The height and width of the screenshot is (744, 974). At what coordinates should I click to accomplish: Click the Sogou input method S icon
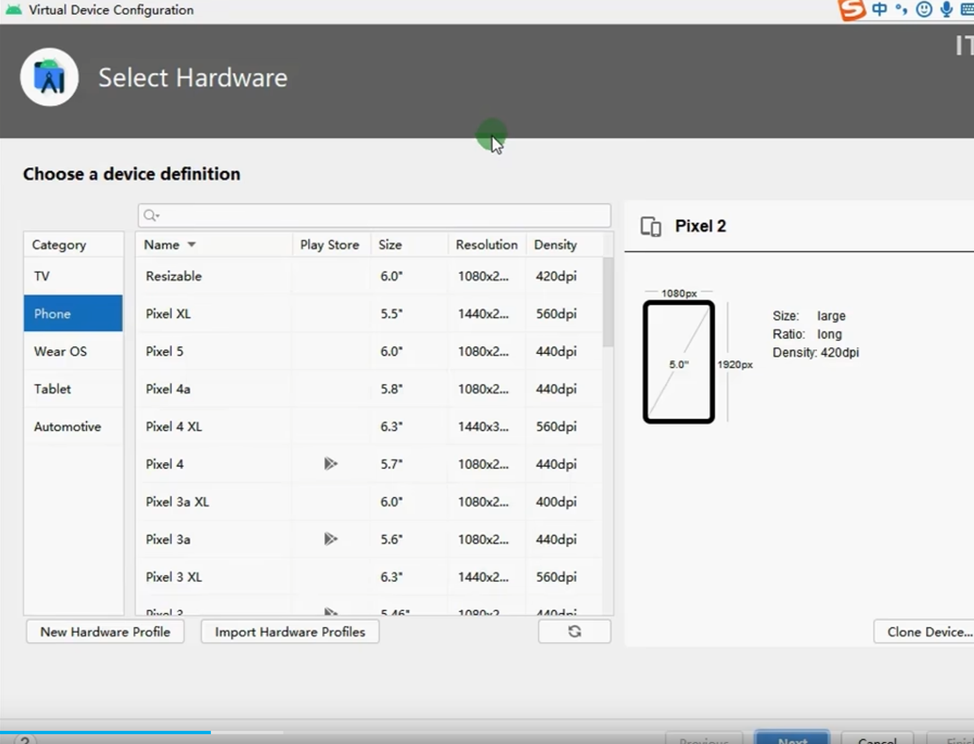pyautogui.click(x=852, y=10)
